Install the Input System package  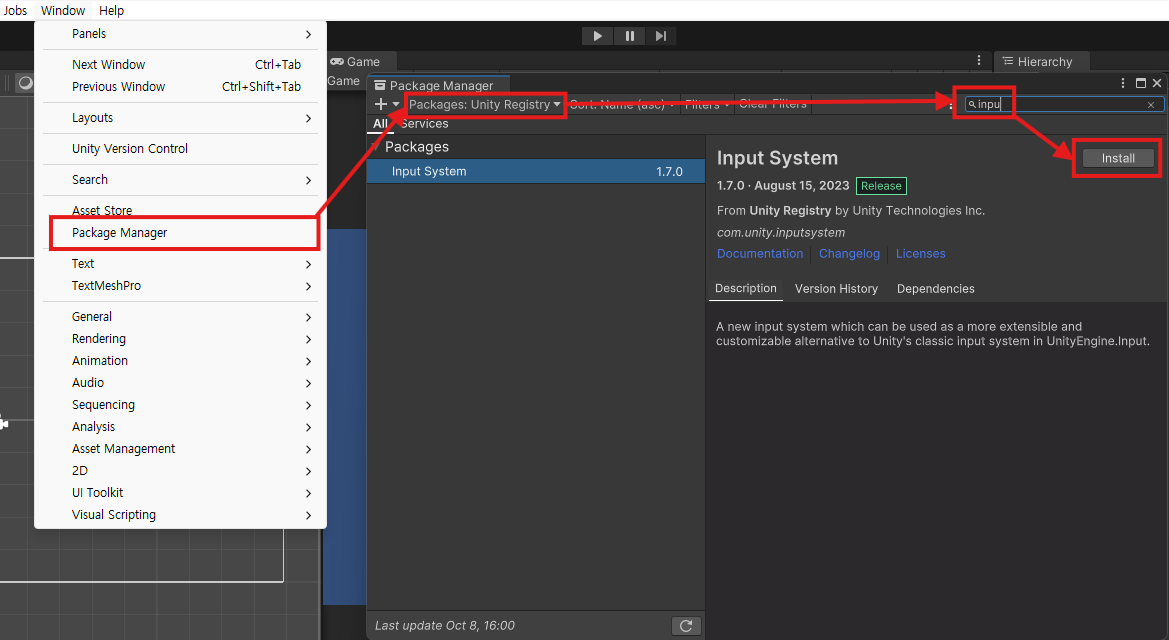1118,158
